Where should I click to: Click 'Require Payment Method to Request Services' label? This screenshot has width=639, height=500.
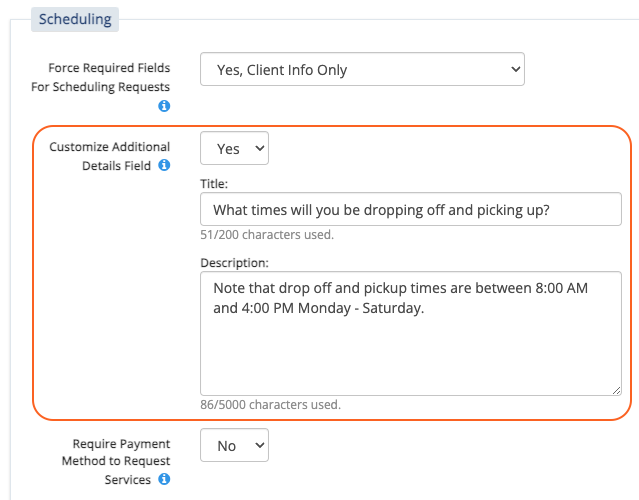[116, 461]
